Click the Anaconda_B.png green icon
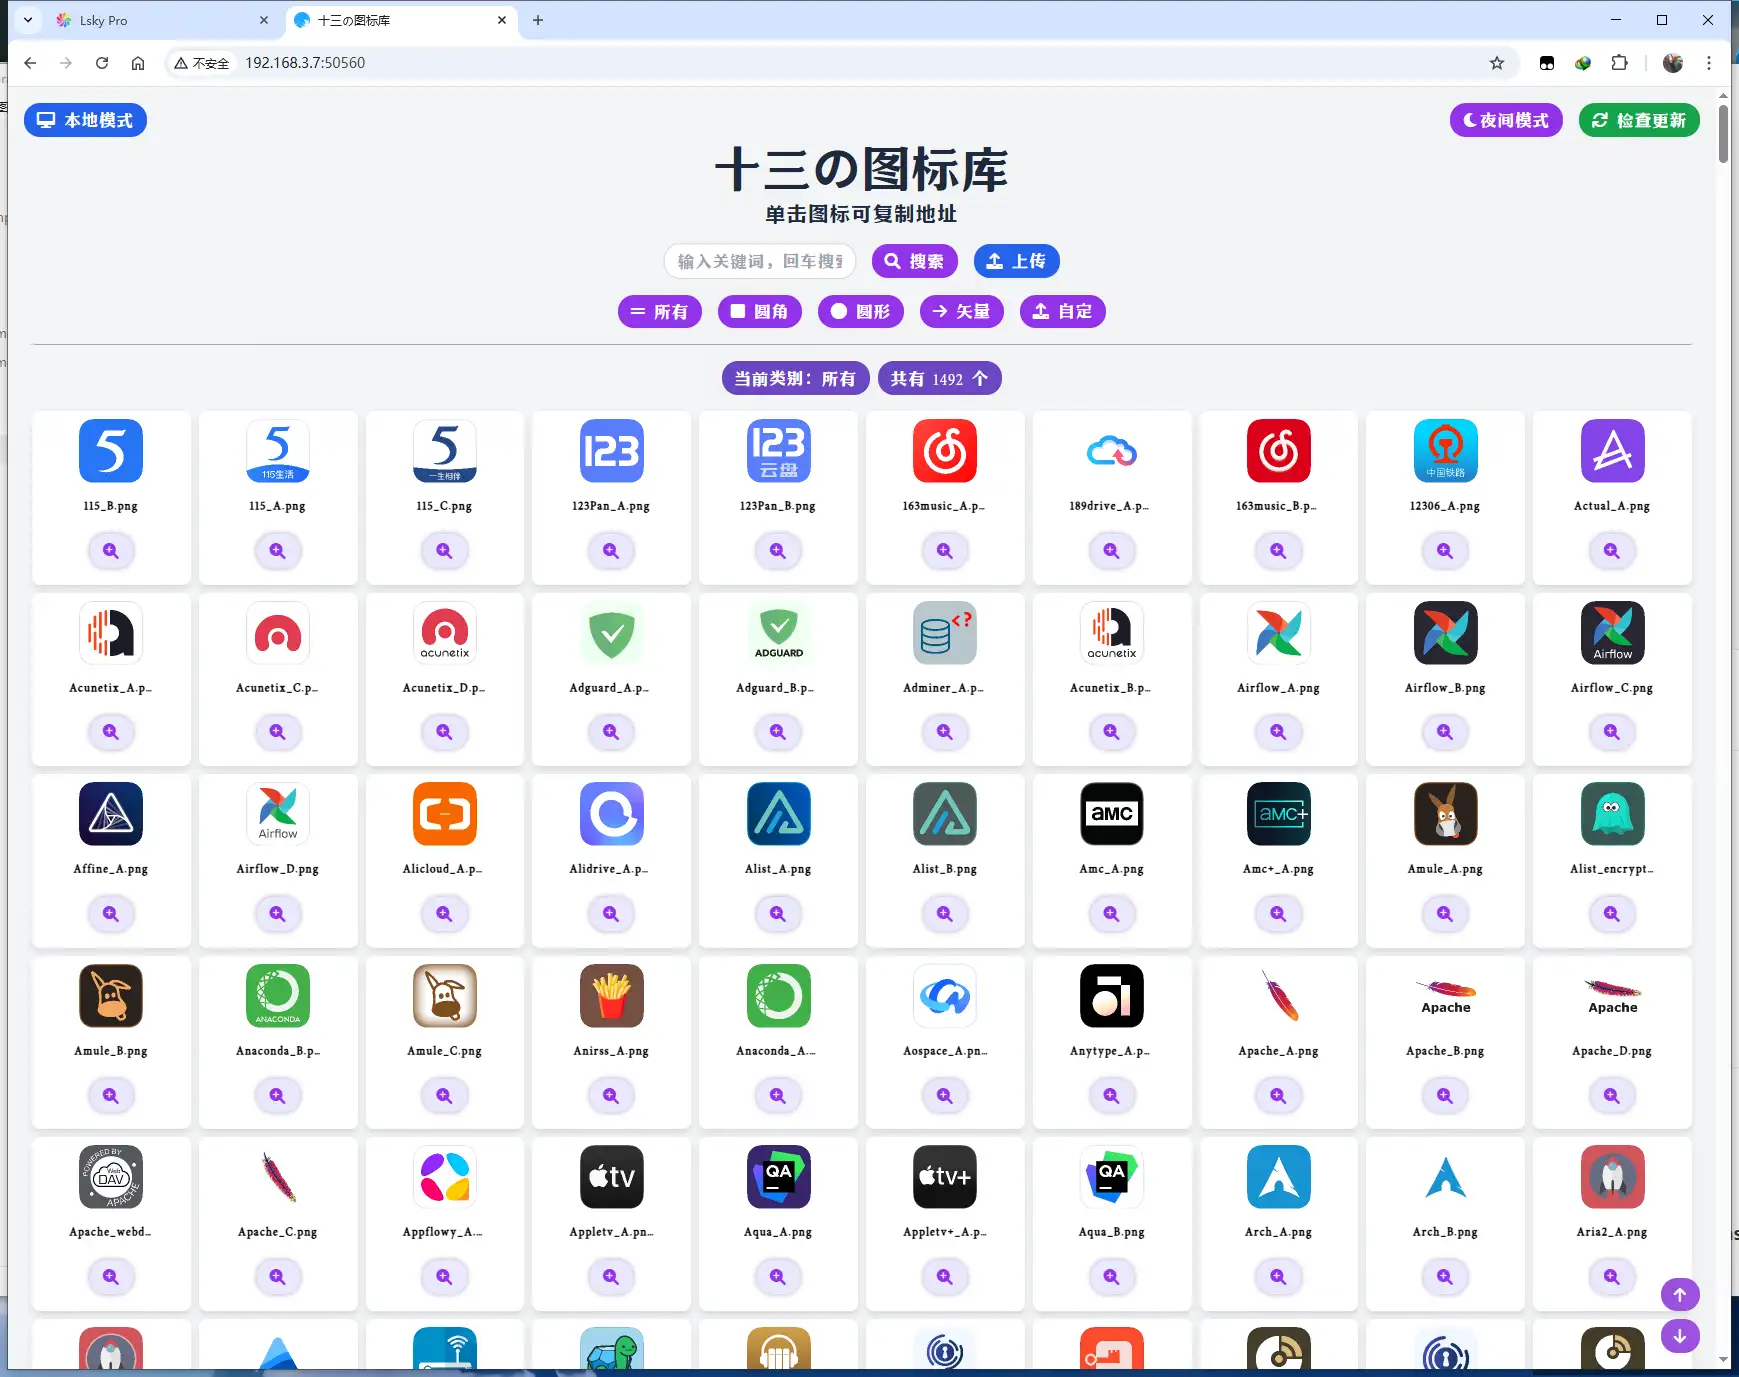Screen dimensions: 1739x1377 coord(278,996)
